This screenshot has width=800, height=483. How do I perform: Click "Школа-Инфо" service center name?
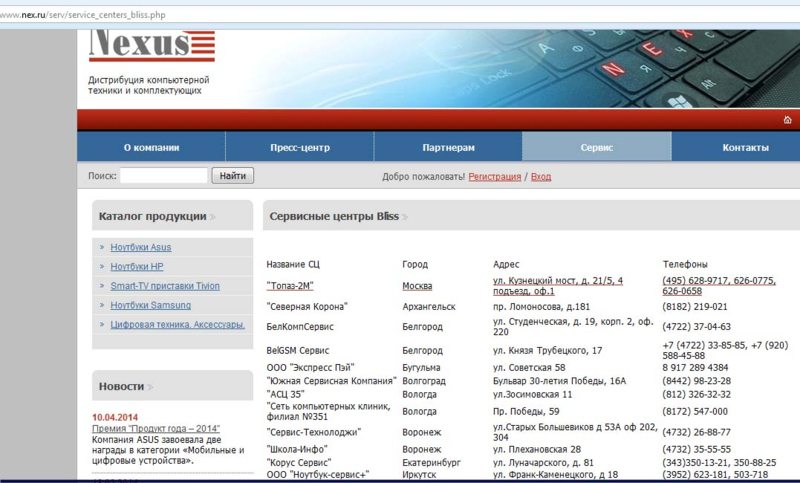[297, 449]
